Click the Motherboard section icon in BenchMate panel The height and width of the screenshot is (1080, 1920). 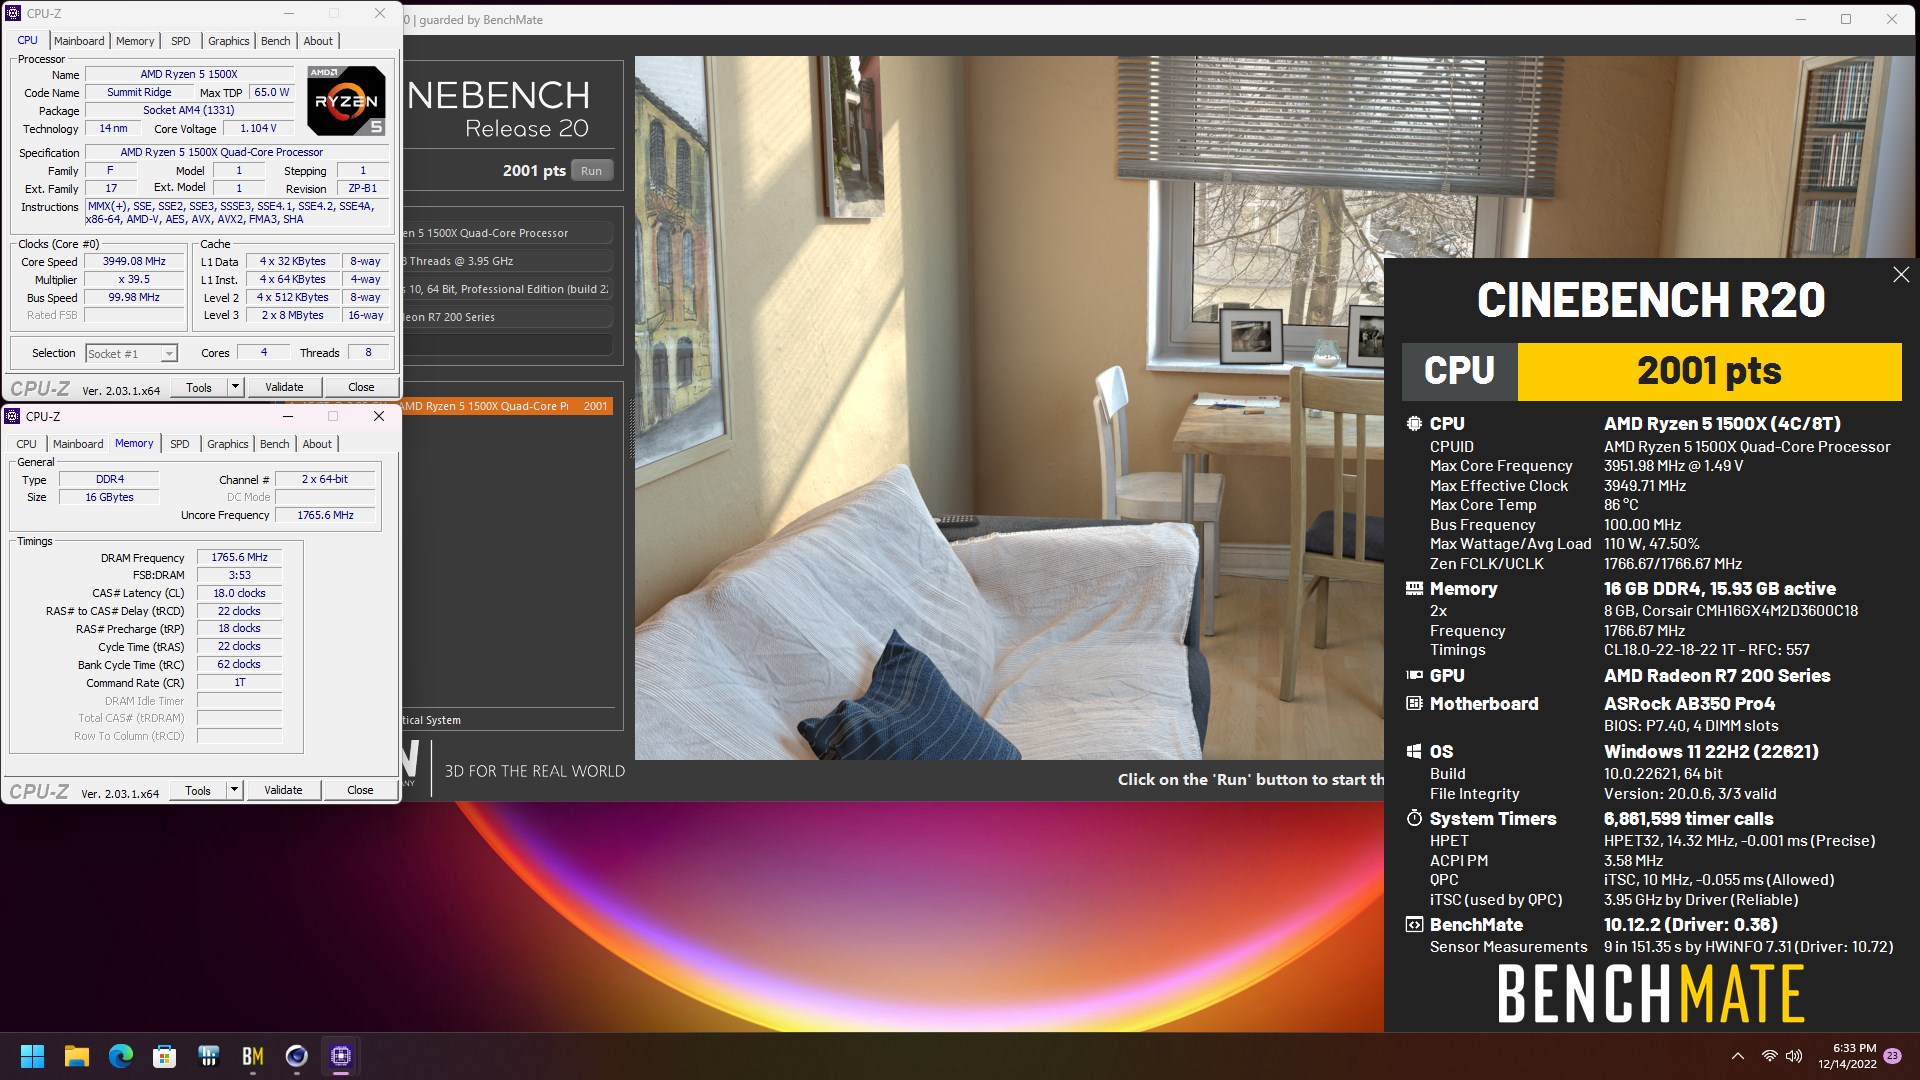pos(1414,704)
